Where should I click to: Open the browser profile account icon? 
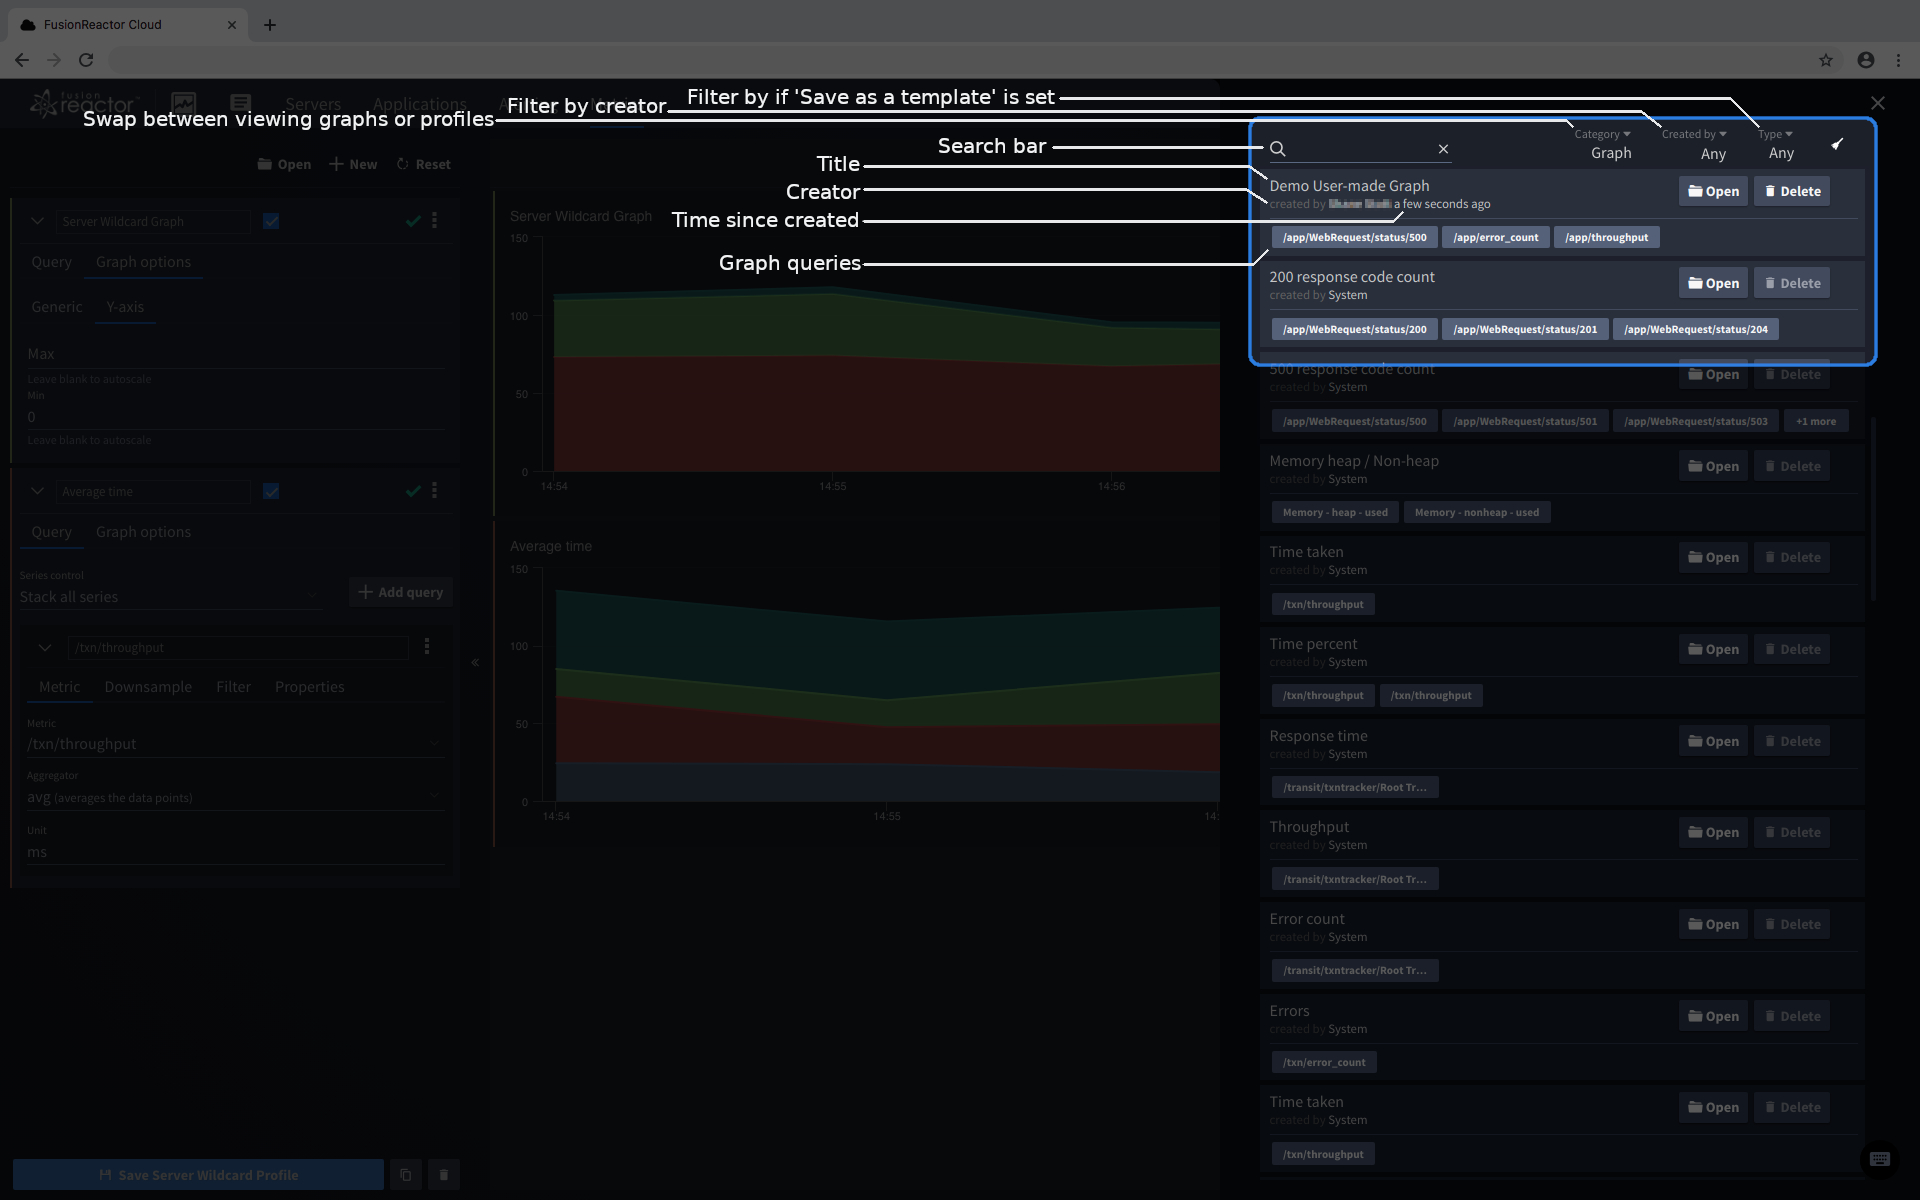[1866, 60]
